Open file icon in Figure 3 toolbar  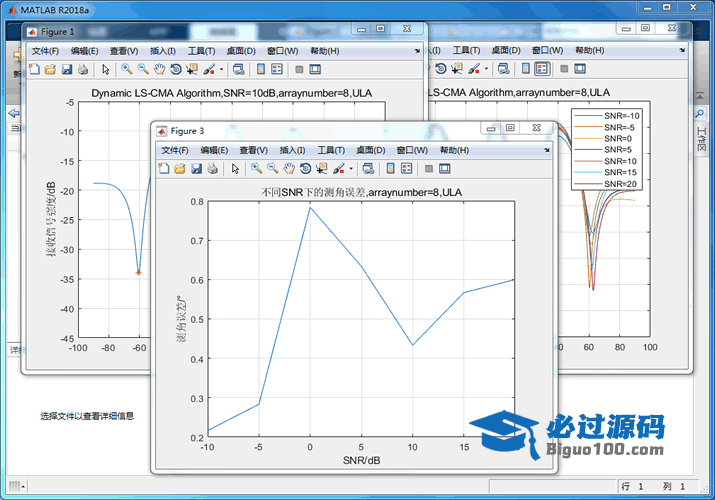(x=180, y=169)
